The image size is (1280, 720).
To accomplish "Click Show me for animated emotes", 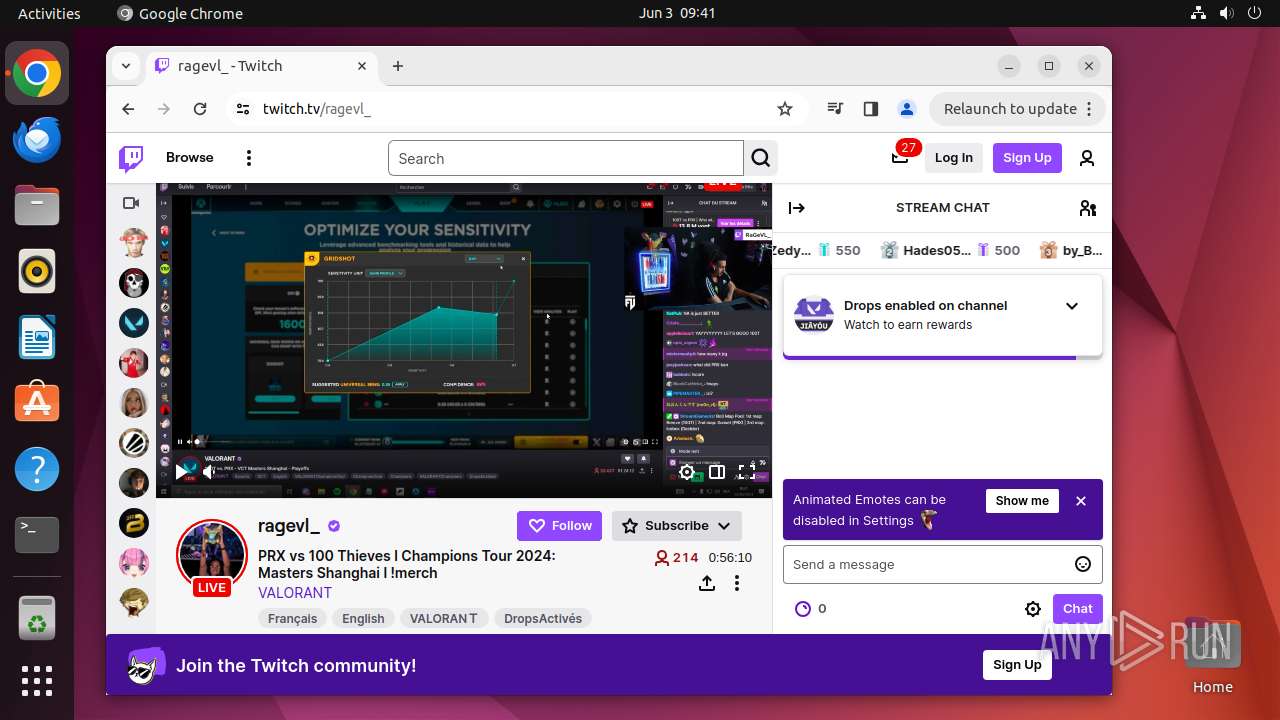I will point(1022,501).
